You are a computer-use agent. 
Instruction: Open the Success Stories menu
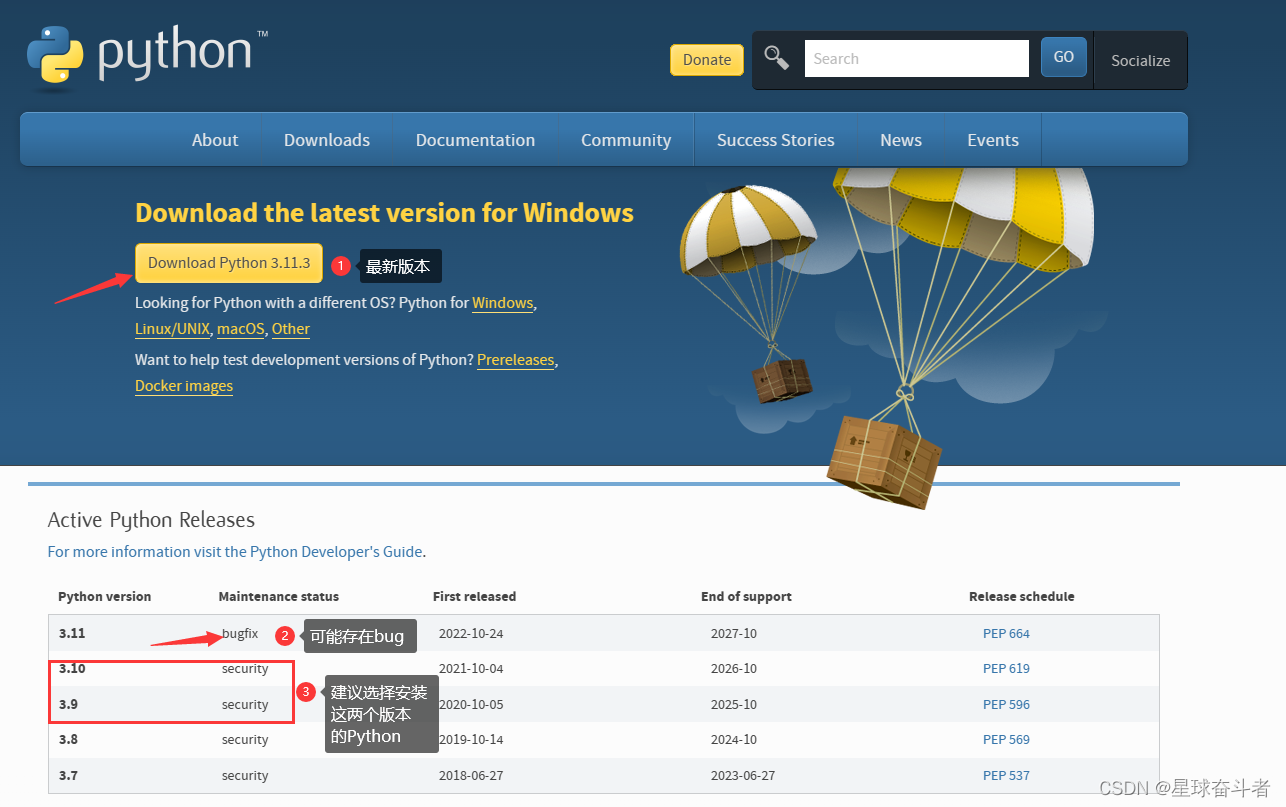[776, 140]
